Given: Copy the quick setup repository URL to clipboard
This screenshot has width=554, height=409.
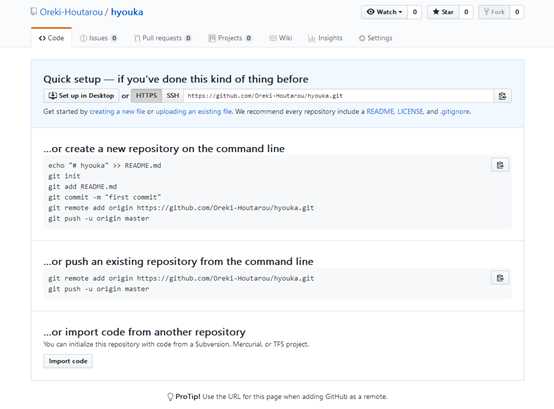Looking at the screenshot, I should click(x=502, y=96).
